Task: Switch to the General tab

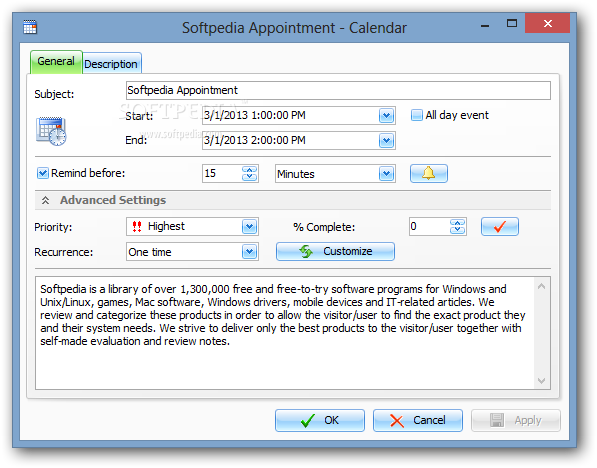Action: point(56,61)
